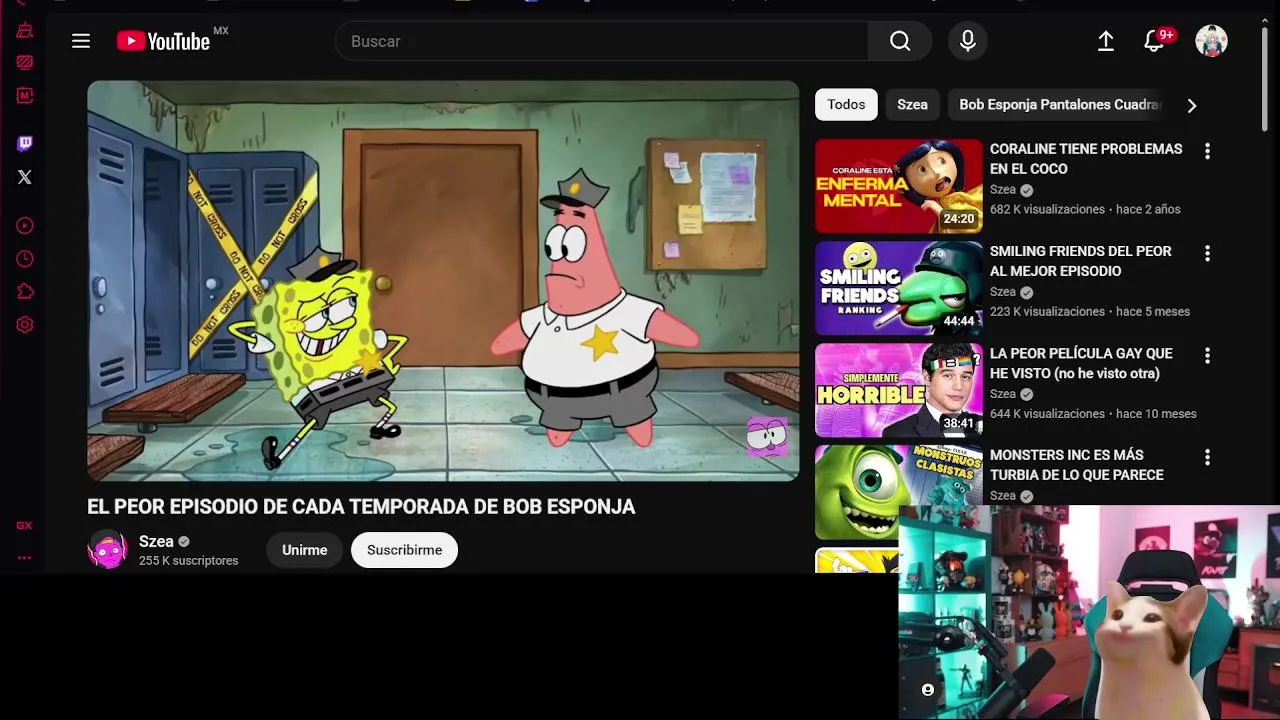Click 682 K visualizaciones text
The height and width of the screenshot is (720, 1280).
pyautogui.click(x=1047, y=209)
